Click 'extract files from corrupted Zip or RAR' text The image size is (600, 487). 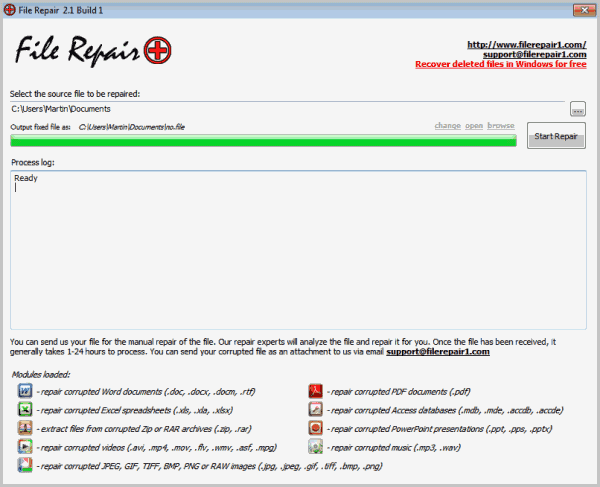(144, 429)
